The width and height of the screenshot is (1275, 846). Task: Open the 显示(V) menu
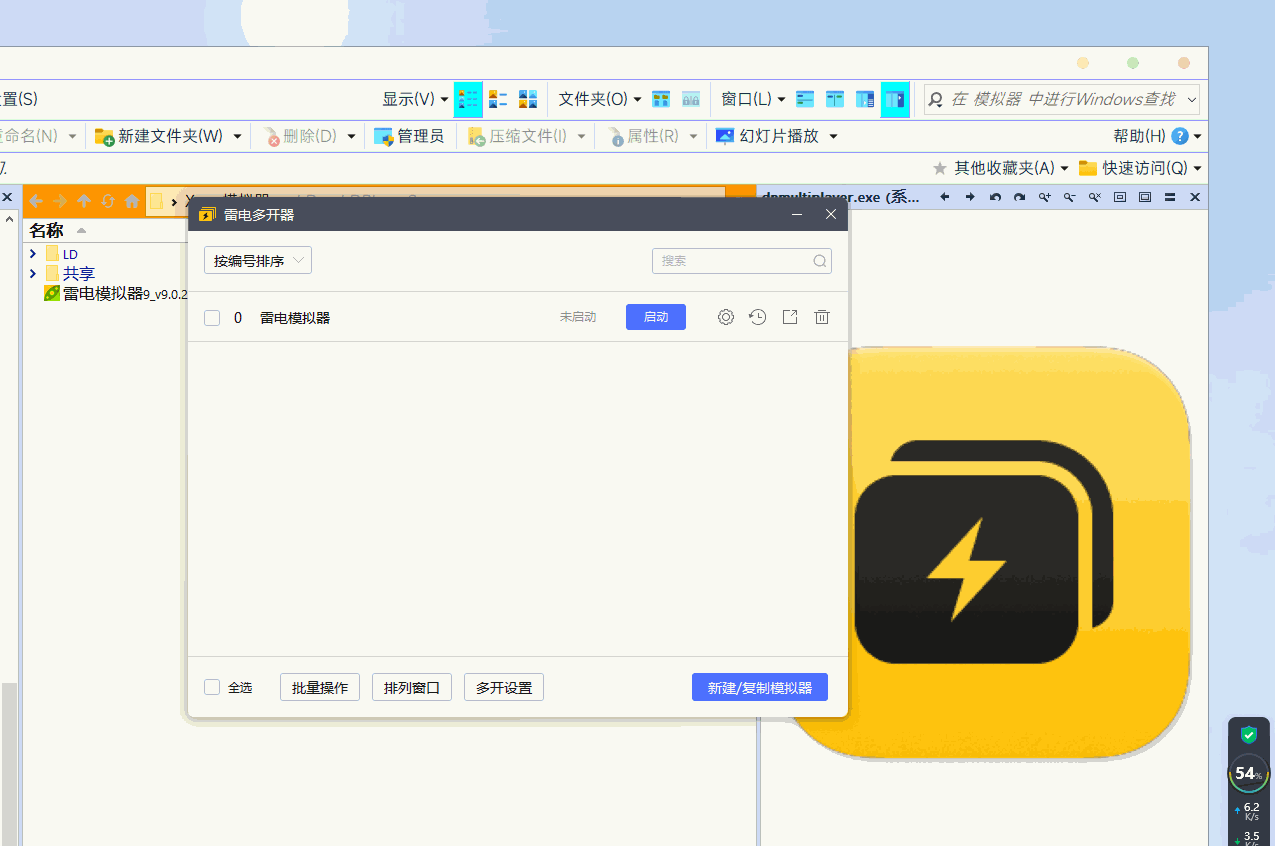click(415, 99)
